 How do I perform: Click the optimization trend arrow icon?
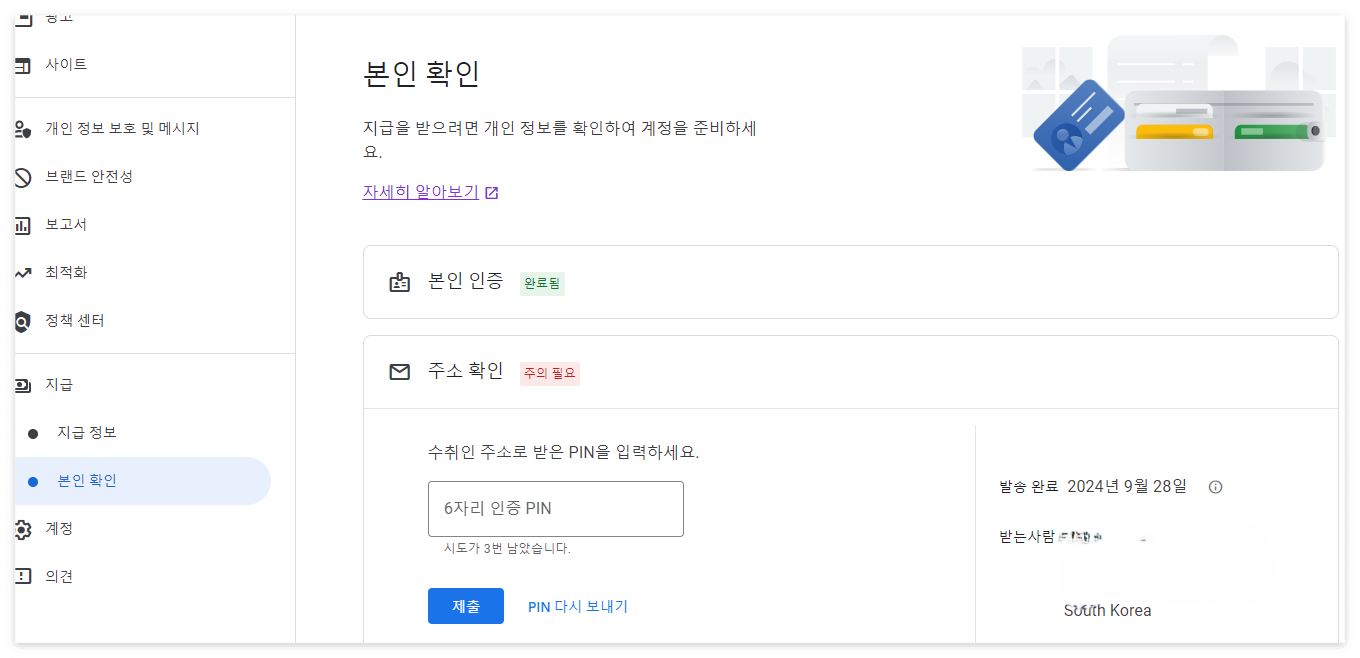pyautogui.click(x=23, y=273)
